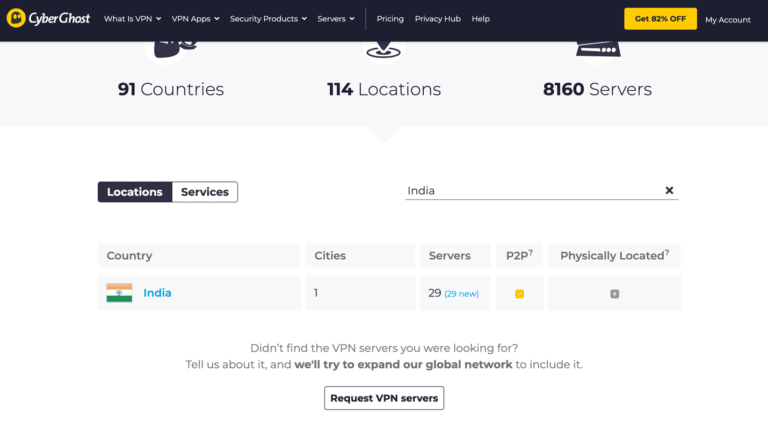The width and height of the screenshot is (768, 431).
Task: Open the Security Products dropdown
Action: (268, 19)
